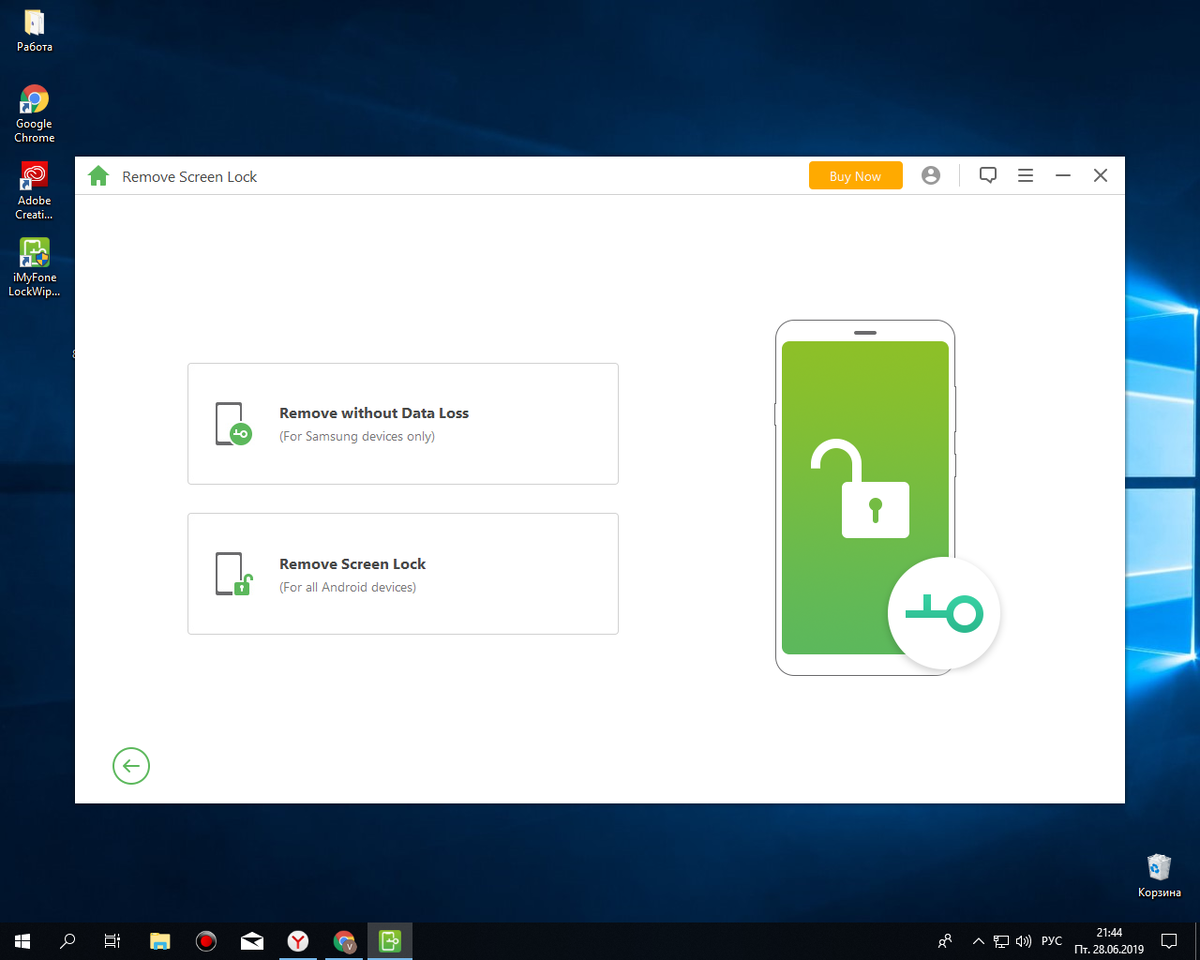The image size is (1200, 960).
Task: Open the Windows Start menu
Action: point(23,941)
